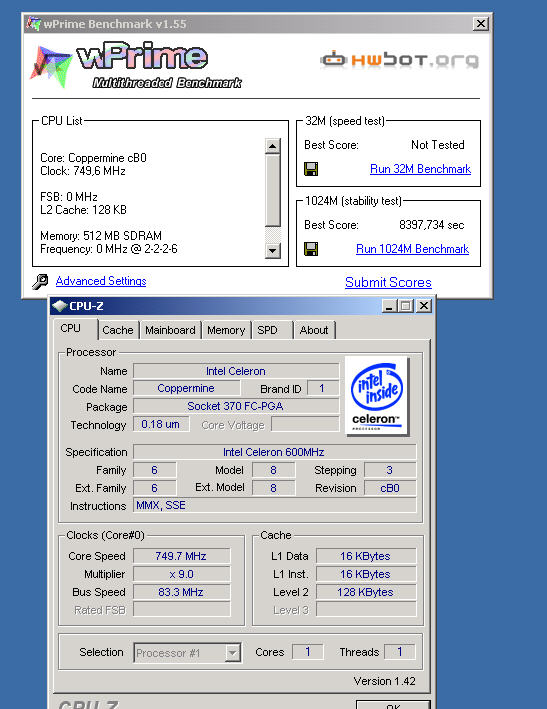Click the Technology value 0.18 um
The height and width of the screenshot is (709, 547).
point(160,424)
